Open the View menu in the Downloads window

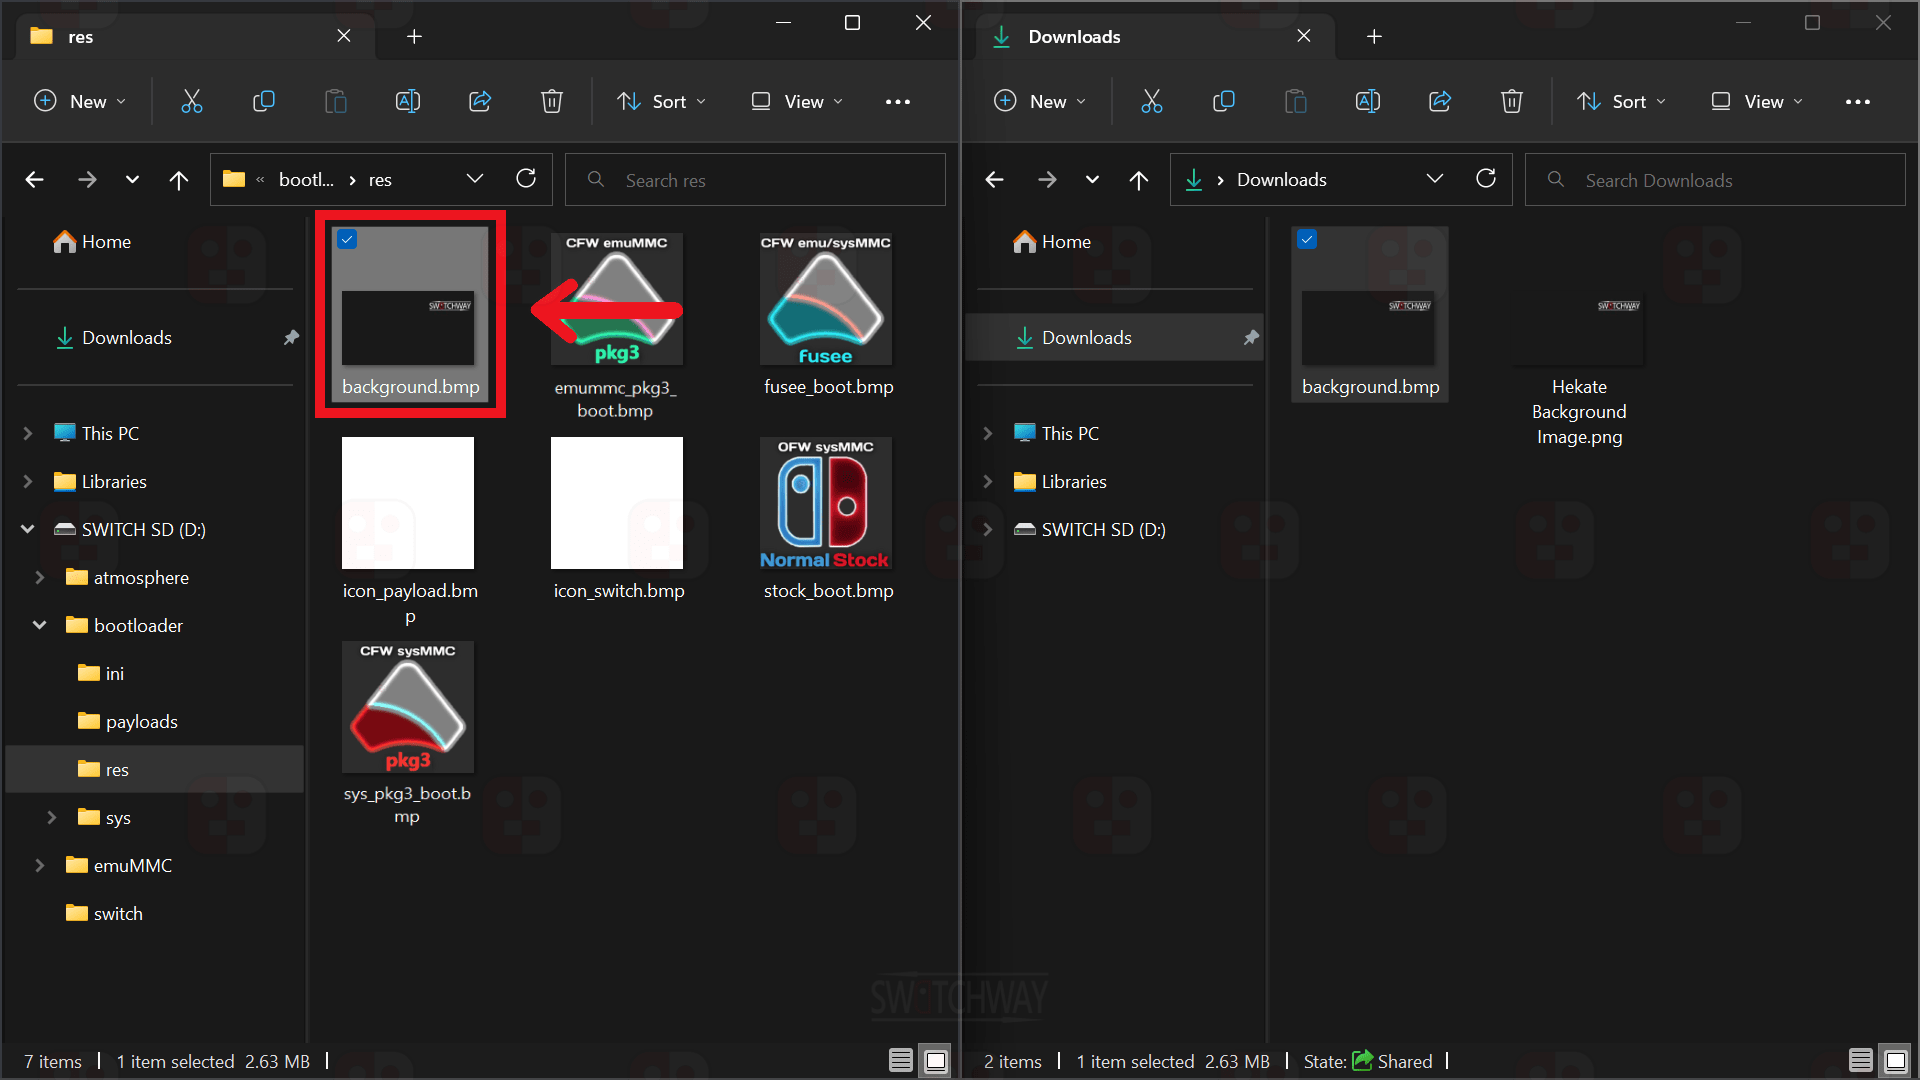(1756, 101)
